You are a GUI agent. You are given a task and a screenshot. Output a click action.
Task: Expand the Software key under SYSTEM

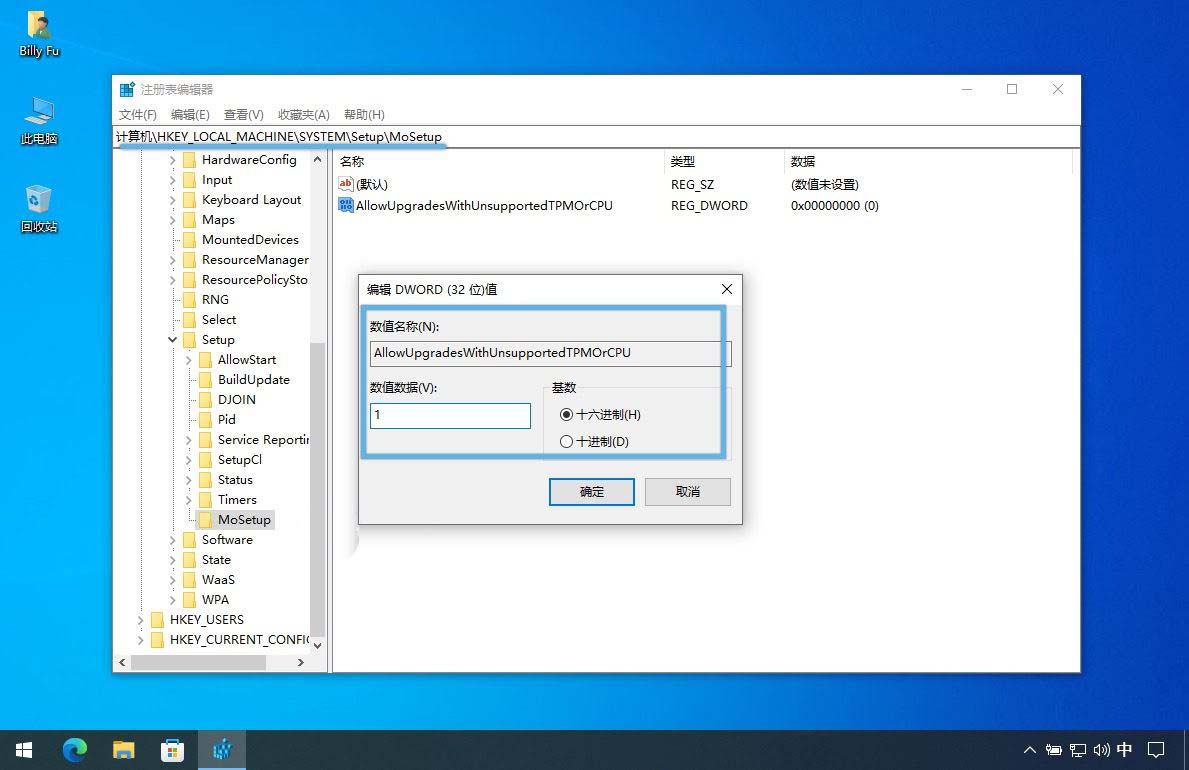(x=172, y=539)
